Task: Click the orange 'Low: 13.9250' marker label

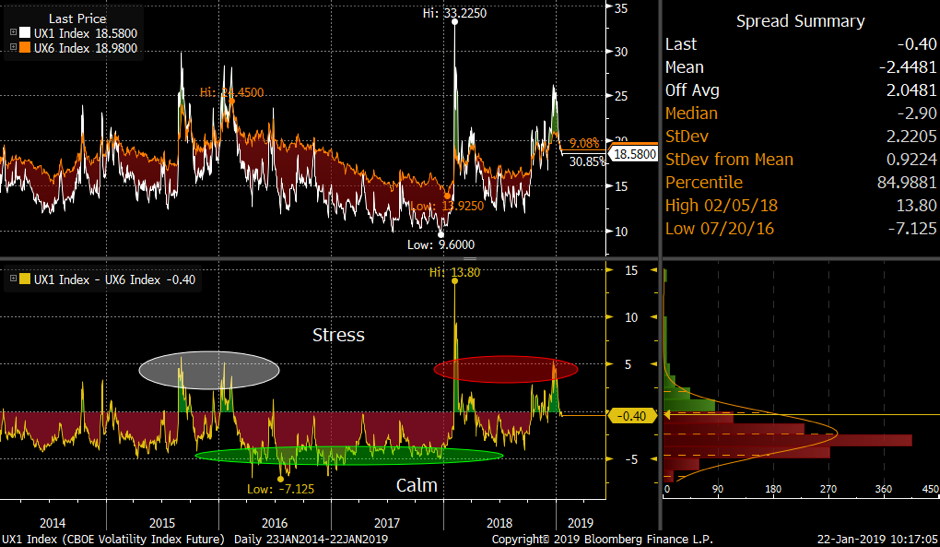Action: point(447,206)
